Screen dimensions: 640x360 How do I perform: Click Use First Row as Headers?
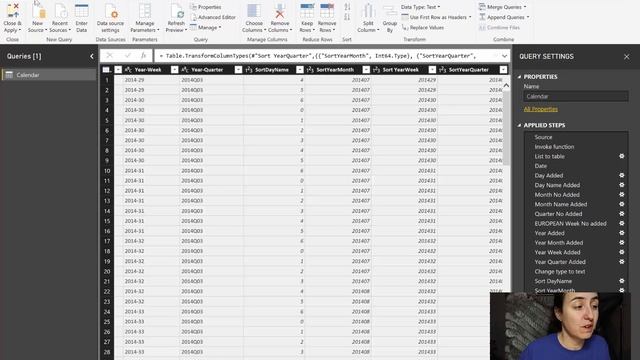point(436,17)
